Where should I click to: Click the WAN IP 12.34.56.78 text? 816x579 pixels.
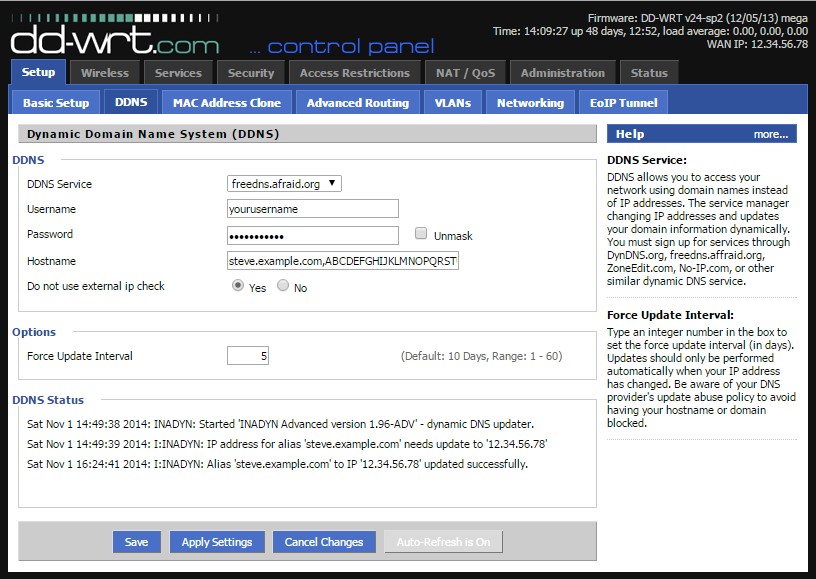[757, 44]
